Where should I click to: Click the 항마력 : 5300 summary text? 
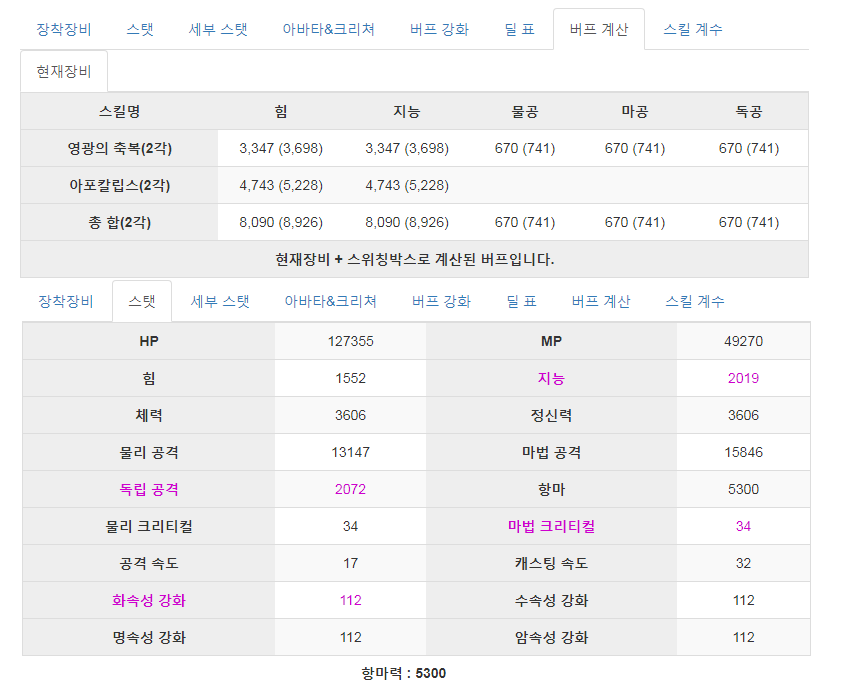403,673
